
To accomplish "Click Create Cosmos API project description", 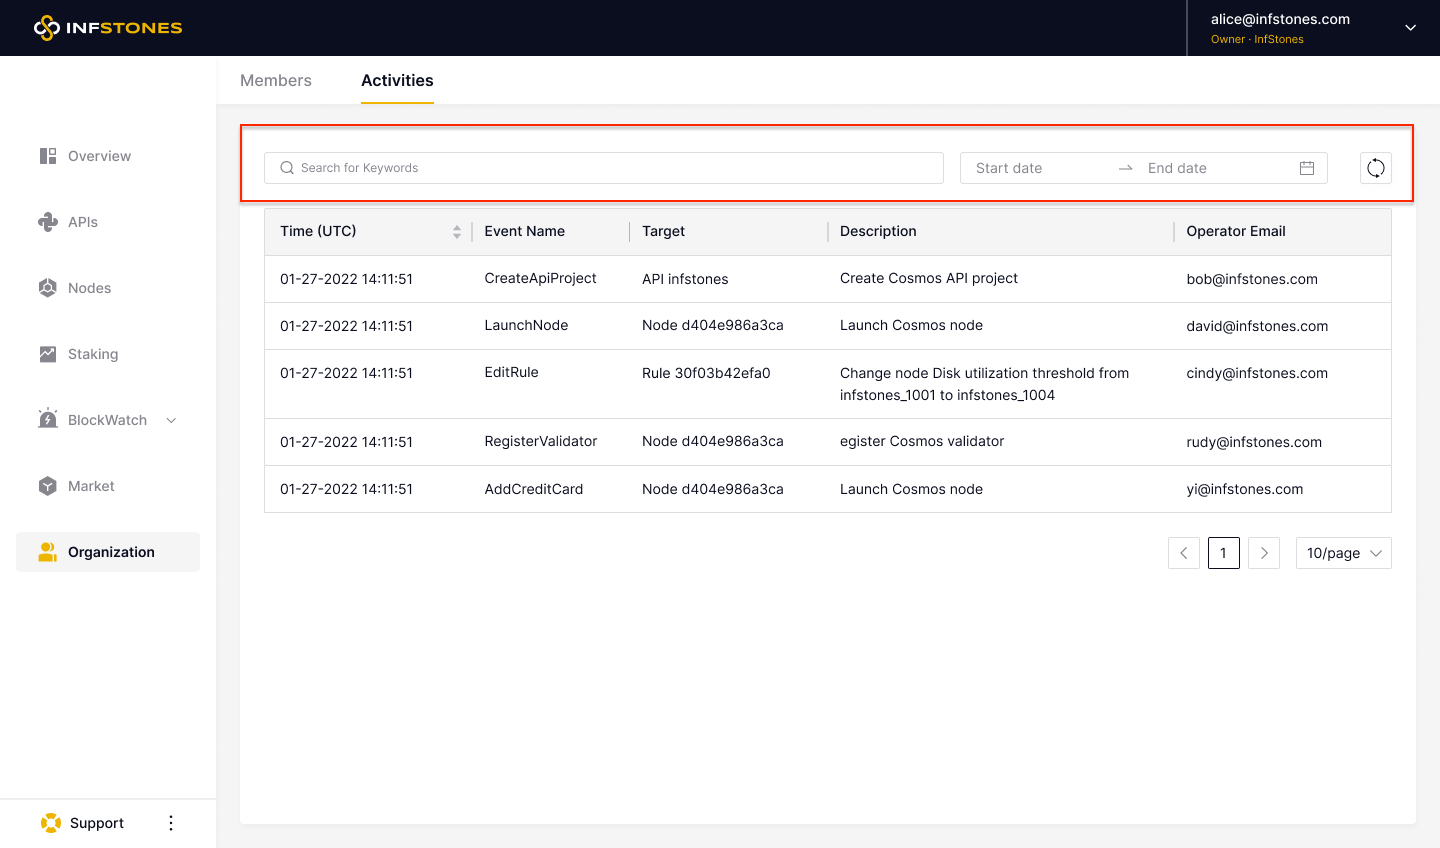I will pyautogui.click(x=929, y=278).
